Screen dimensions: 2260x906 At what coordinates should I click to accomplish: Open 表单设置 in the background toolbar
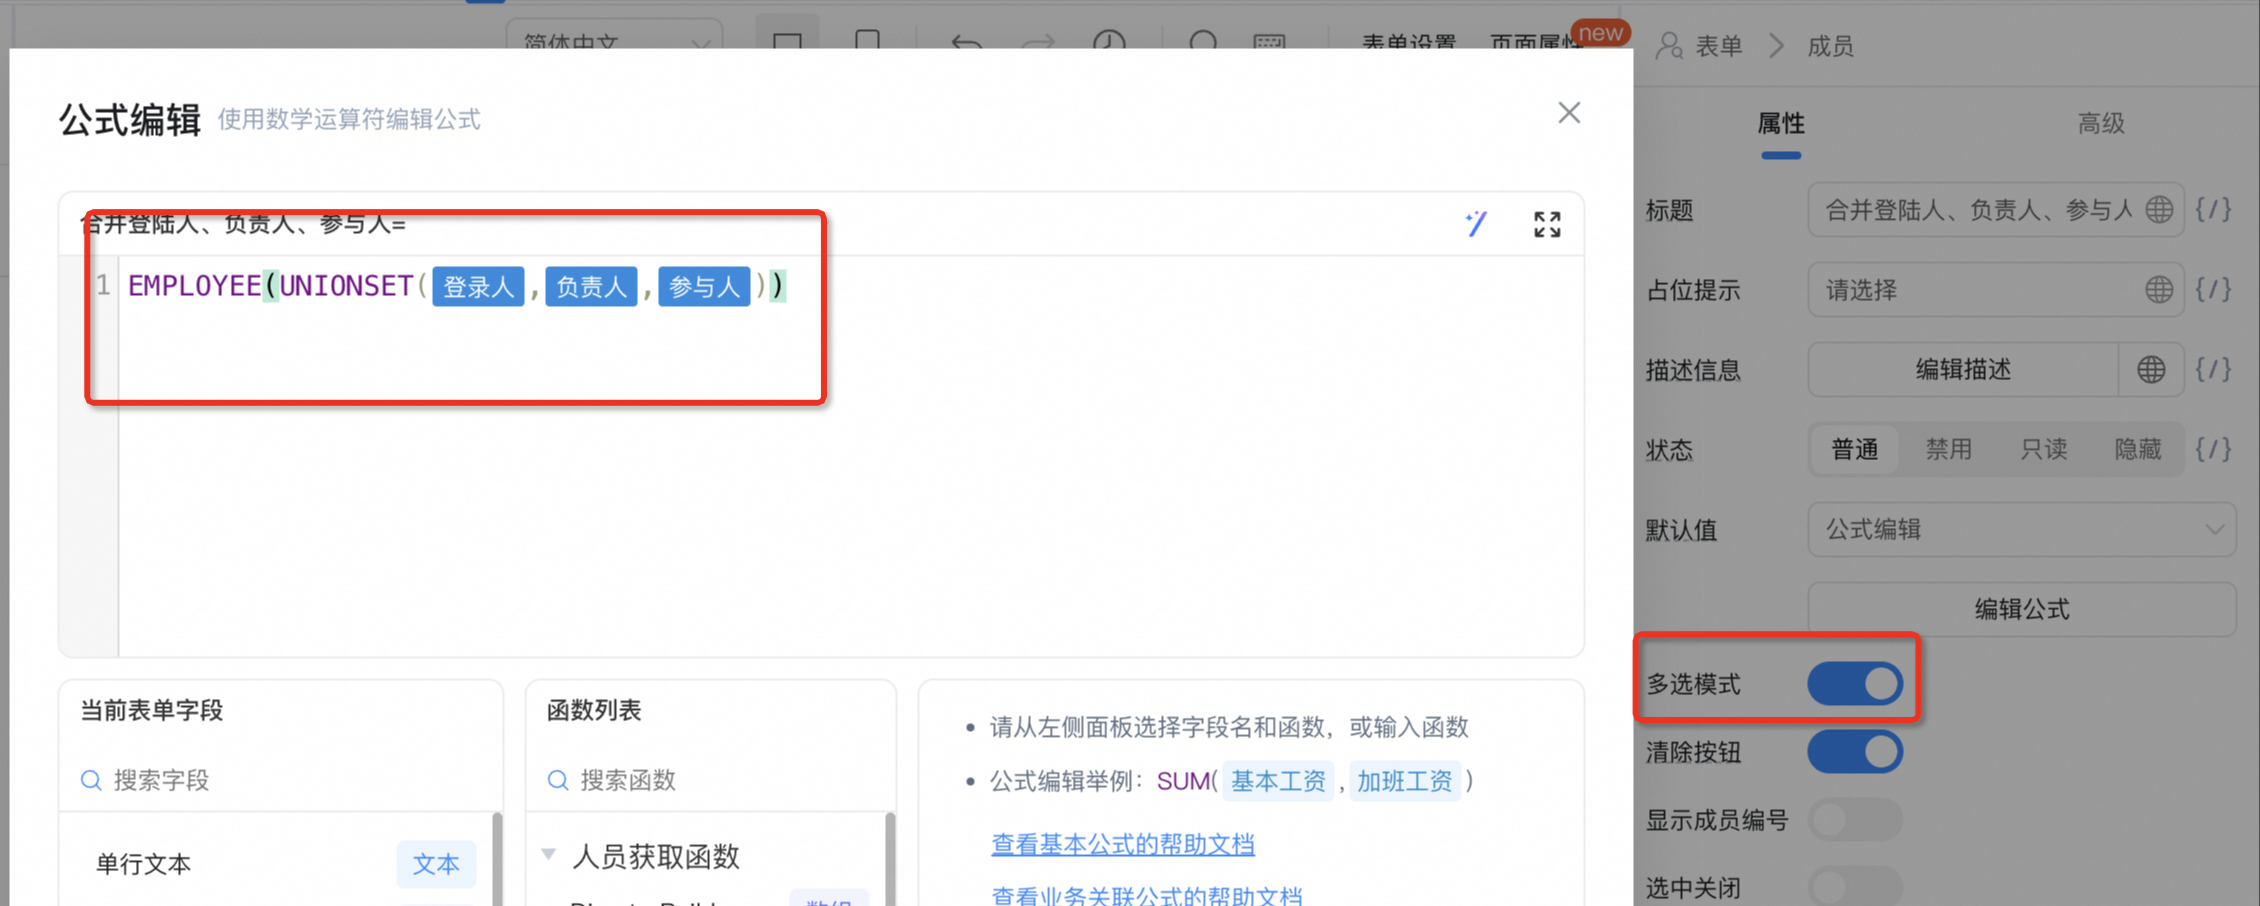(x=1409, y=43)
